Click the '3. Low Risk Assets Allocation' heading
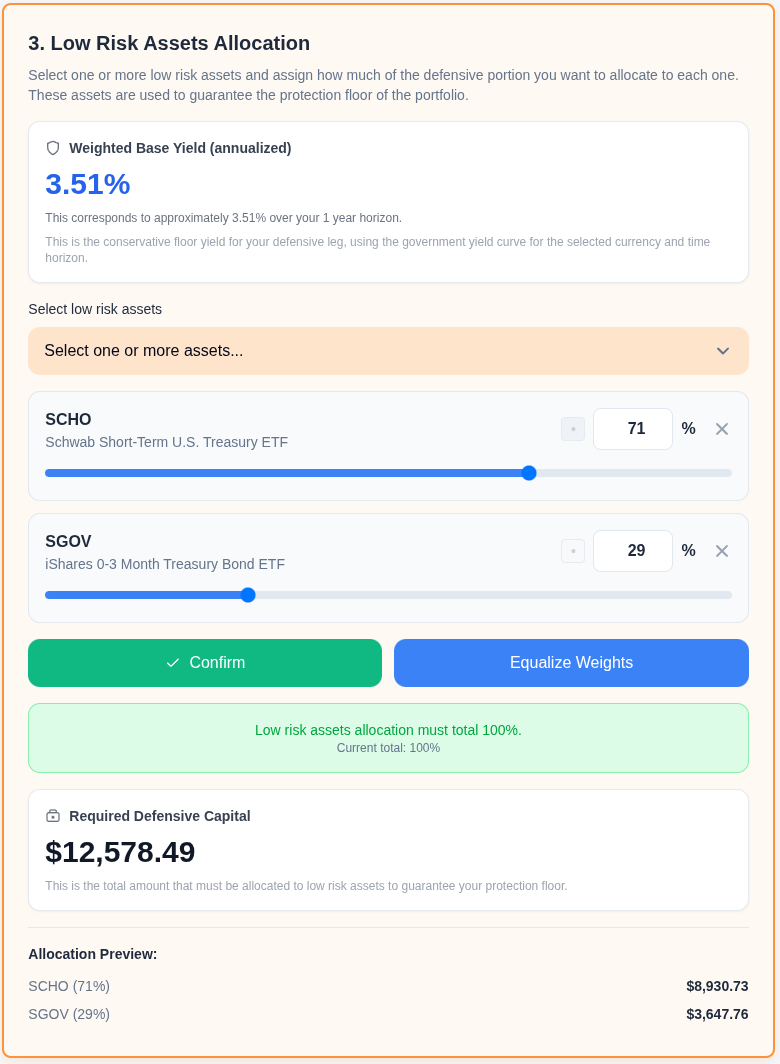This screenshot has width=780, height=1064. (x=168, y=44)
